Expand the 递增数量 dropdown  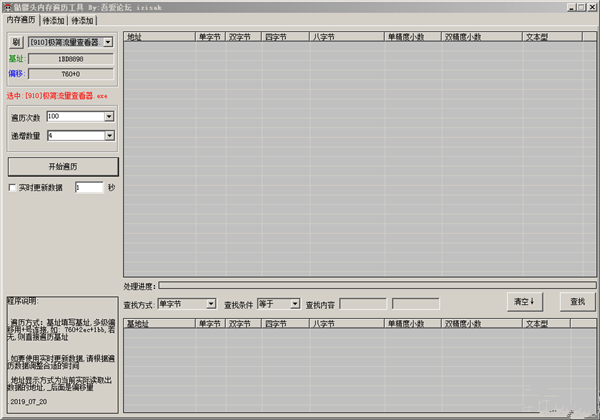tap(109, 135)
